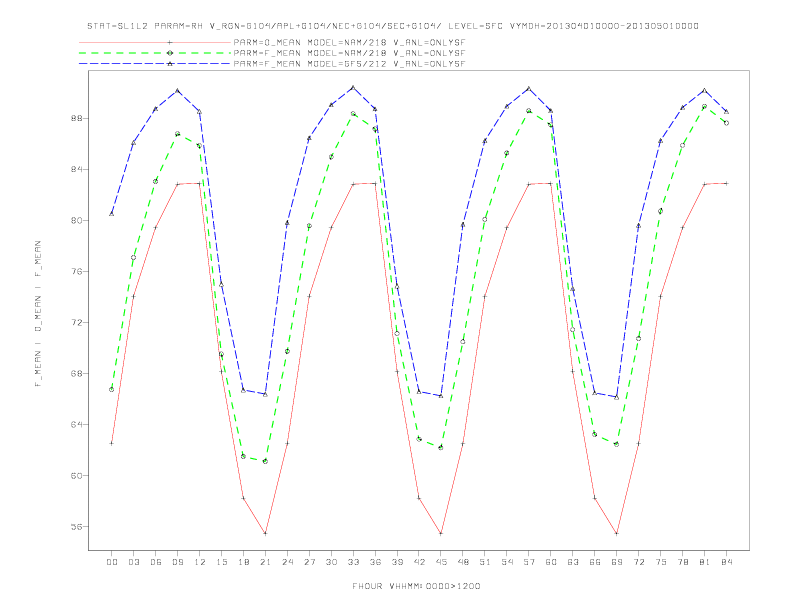
Task: Click x-axis hour label 45
Action: [x=441, y=562]
